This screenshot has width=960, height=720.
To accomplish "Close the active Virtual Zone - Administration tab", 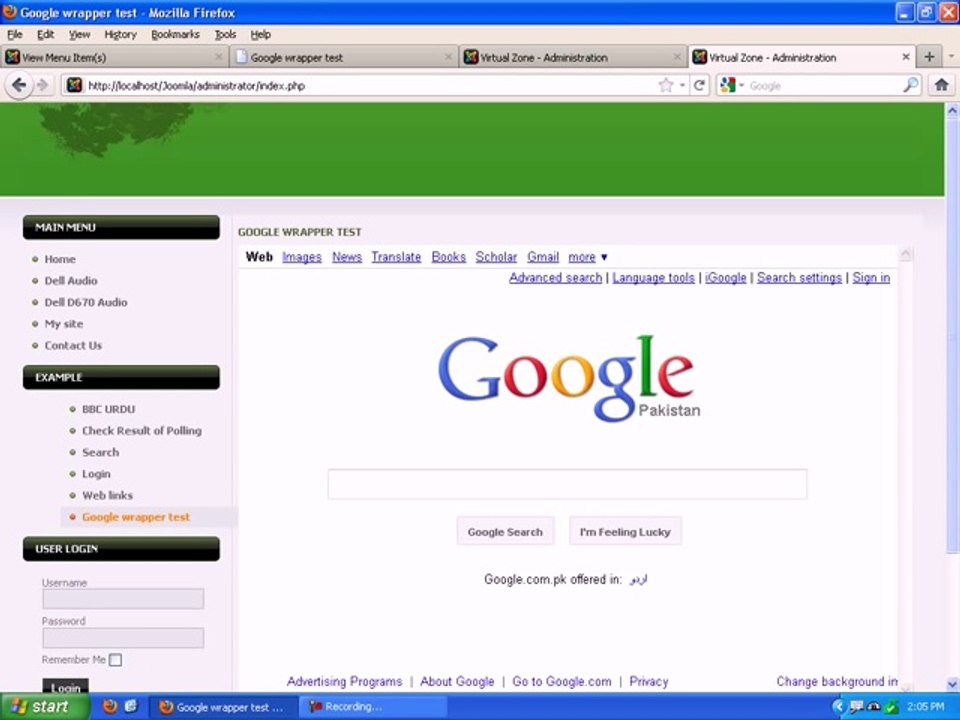I will click(906, 57).
